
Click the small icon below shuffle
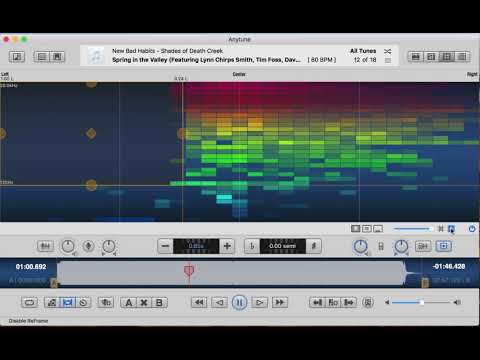387,60
